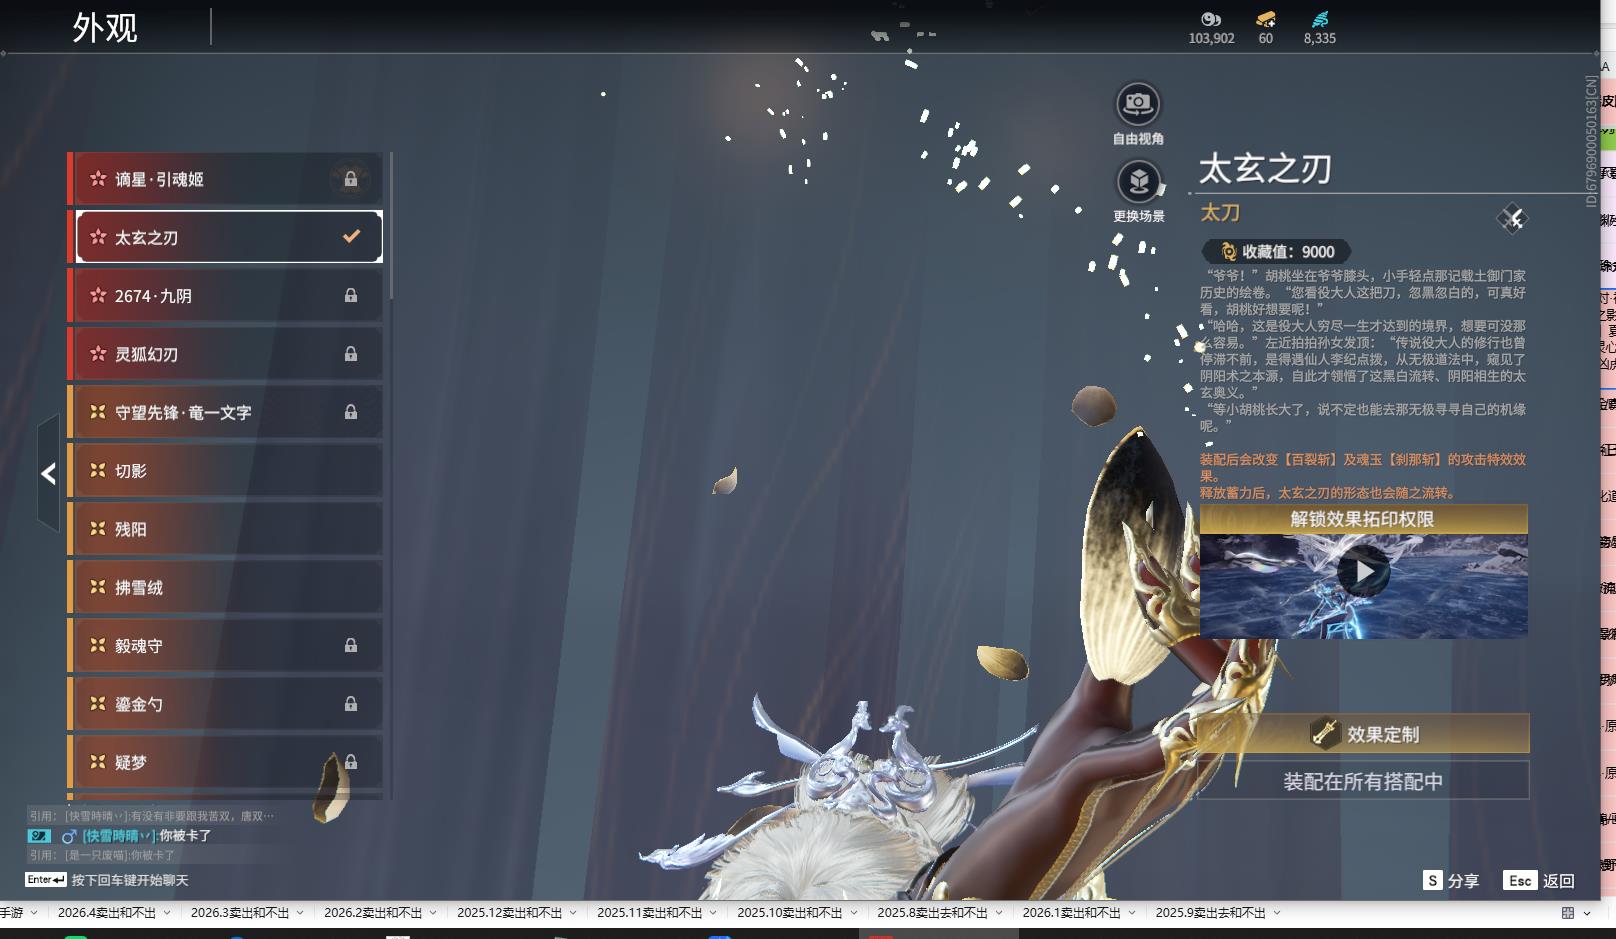The width and height of the screenshot is (1616, 939).
Task: Click the crossed blades icon beside 太刀
Action: (x=1512, y=218)
